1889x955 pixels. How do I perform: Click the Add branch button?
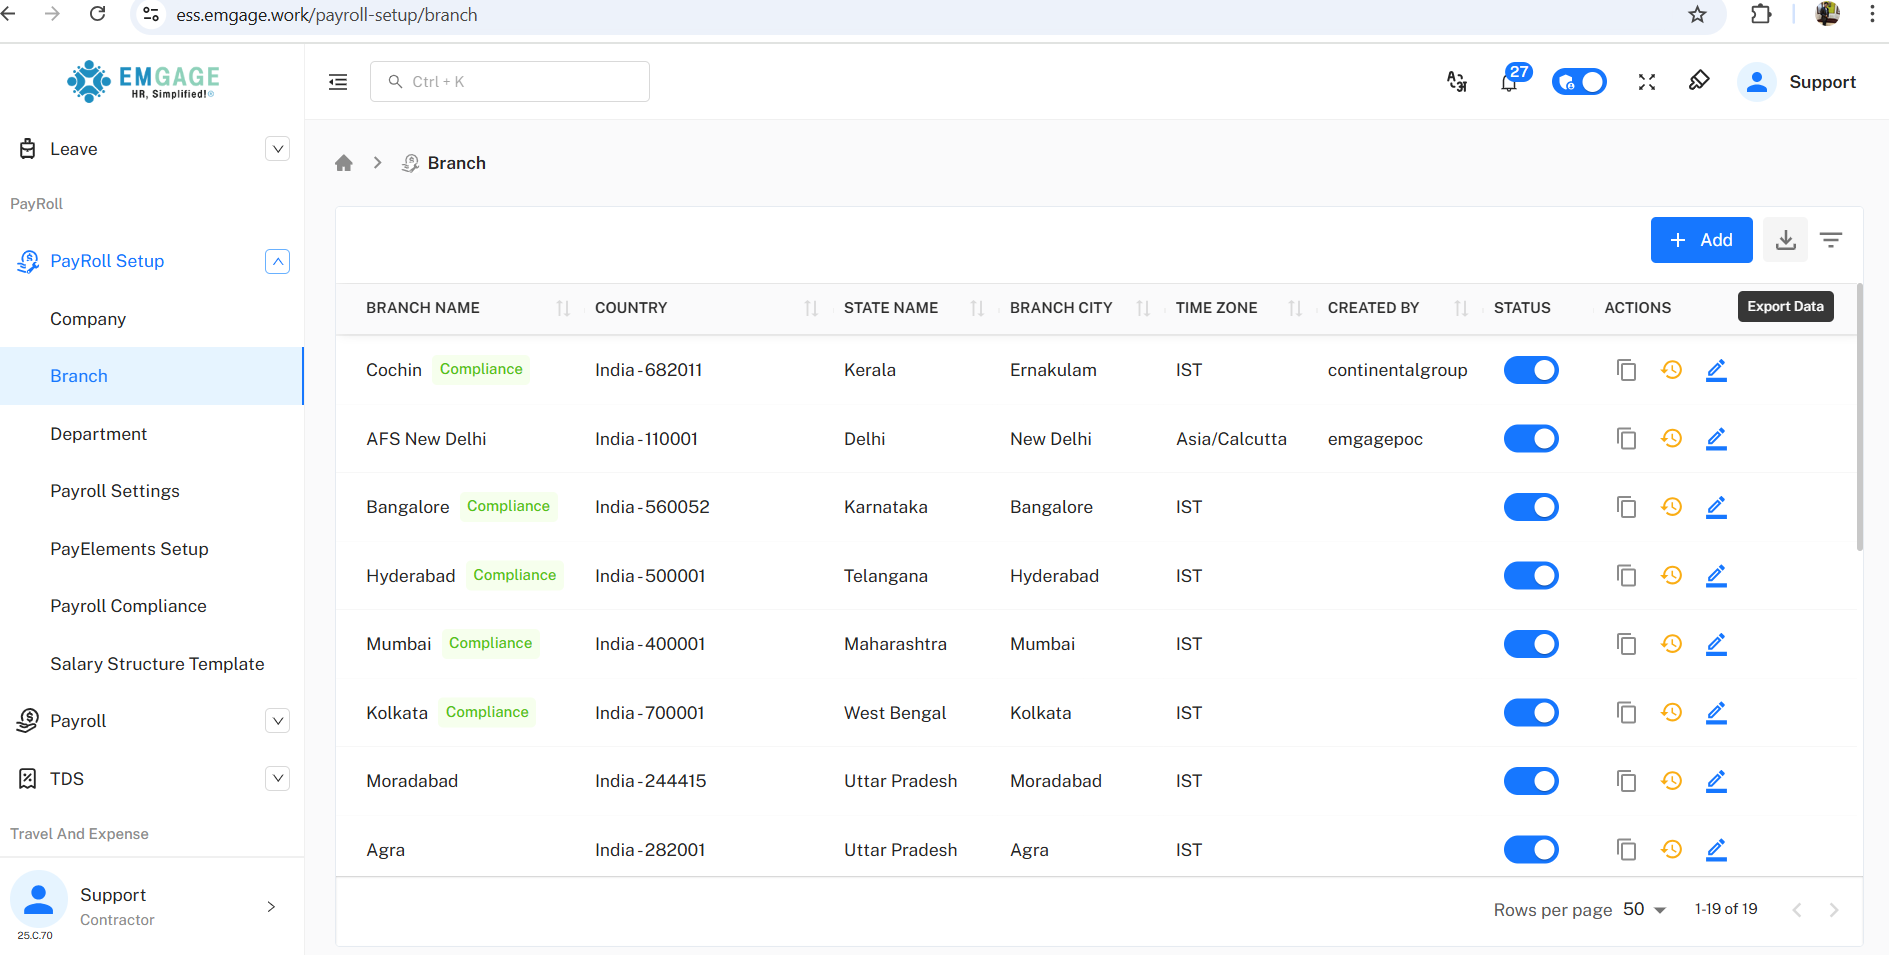(x=1701, y=240)
